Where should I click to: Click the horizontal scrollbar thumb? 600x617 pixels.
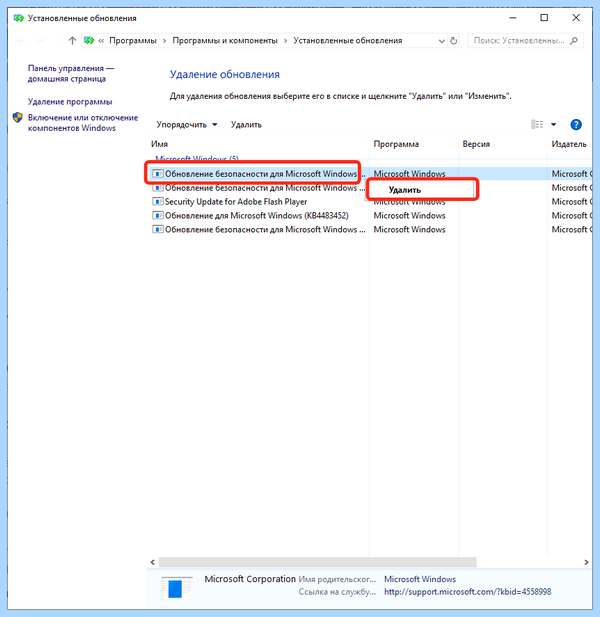[x=318, y=562]
